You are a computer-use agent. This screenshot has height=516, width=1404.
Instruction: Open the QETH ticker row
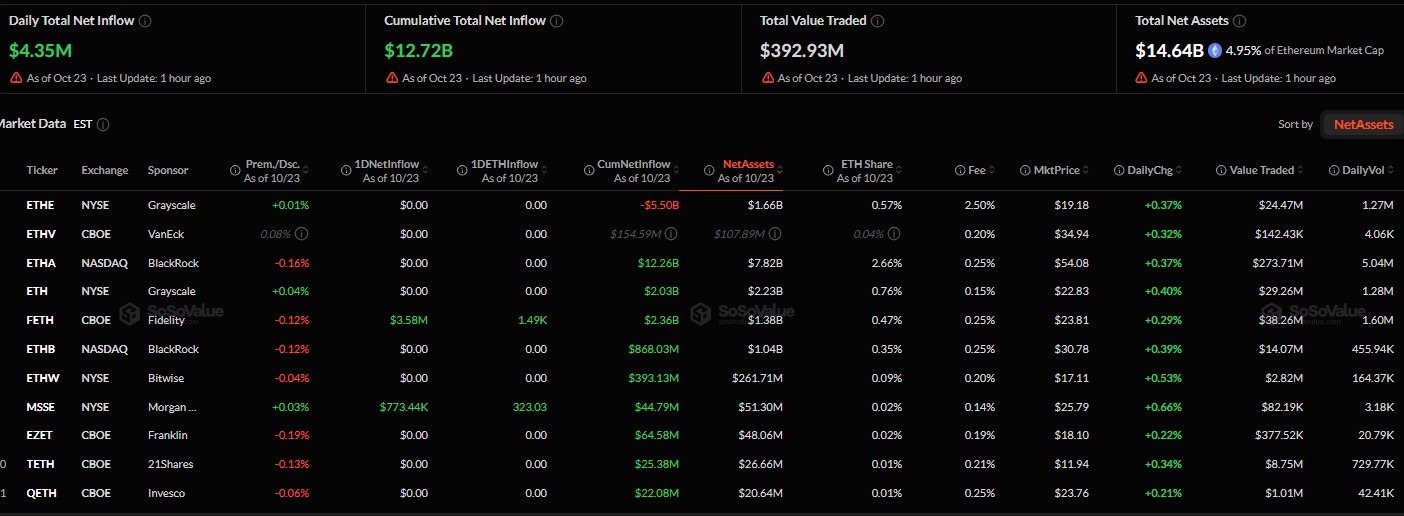[x=42, y=493]
